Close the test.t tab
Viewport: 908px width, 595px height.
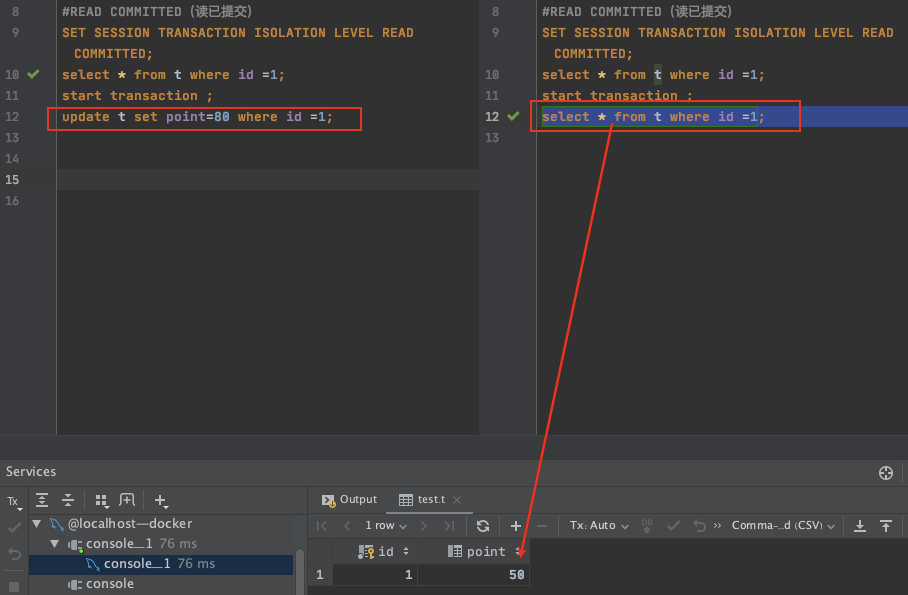coord(457,499)
